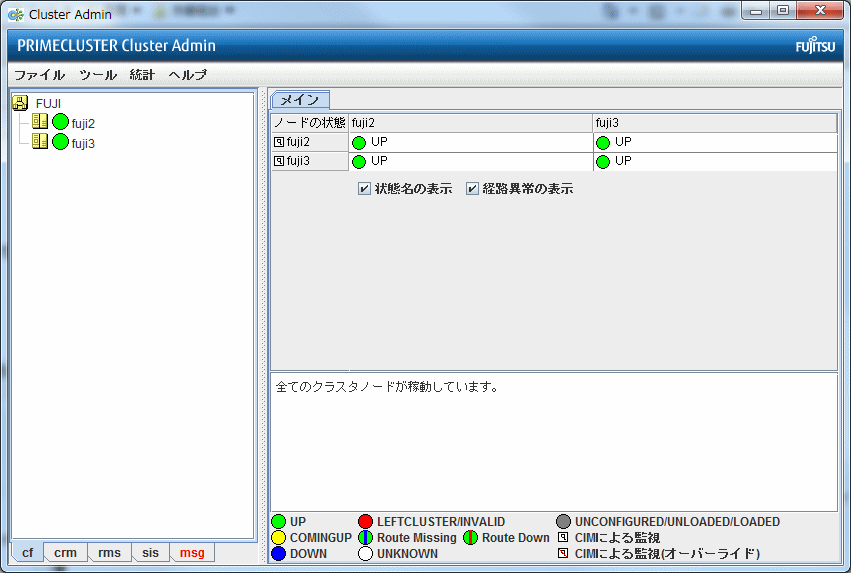The width and height of the screenshot is (851, 573).
Task: Click the fuji2 node server icon in tree
Action: [40, 121]
